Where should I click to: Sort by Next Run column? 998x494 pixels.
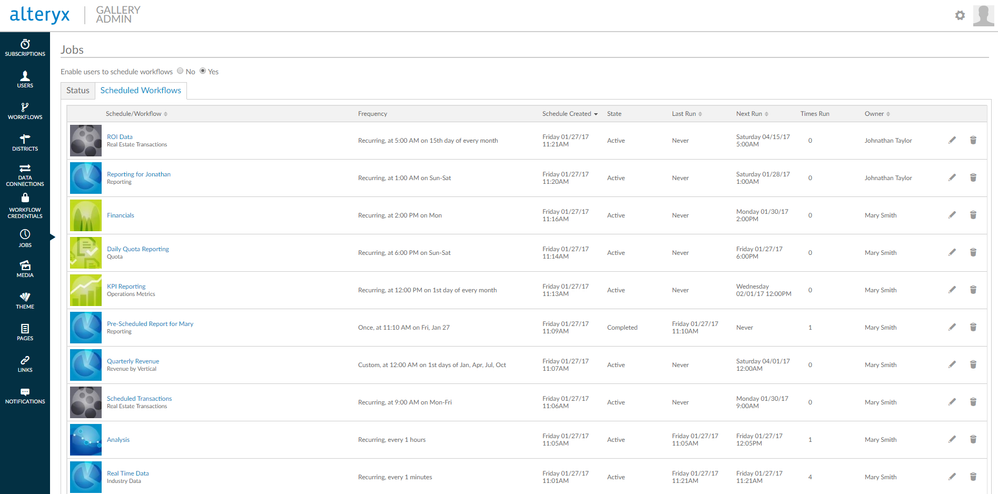(752, 114)
